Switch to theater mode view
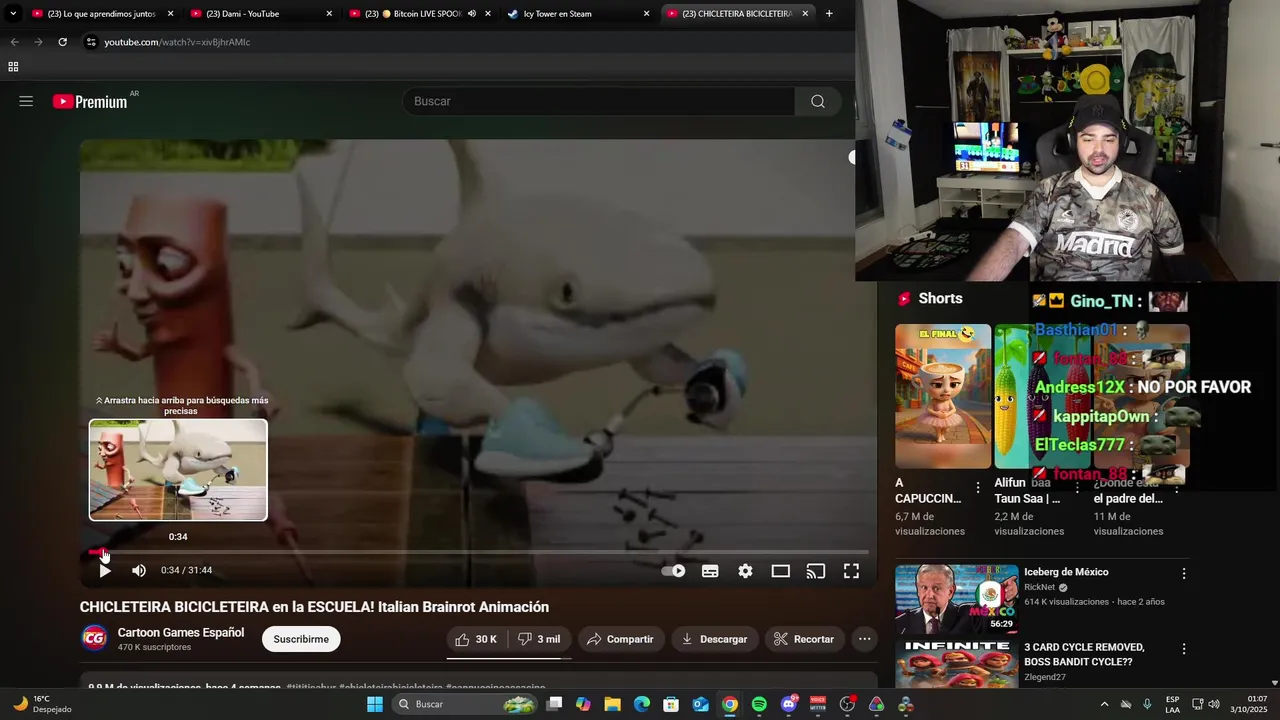Screen dimensions: 1280x720 (781, 571)
